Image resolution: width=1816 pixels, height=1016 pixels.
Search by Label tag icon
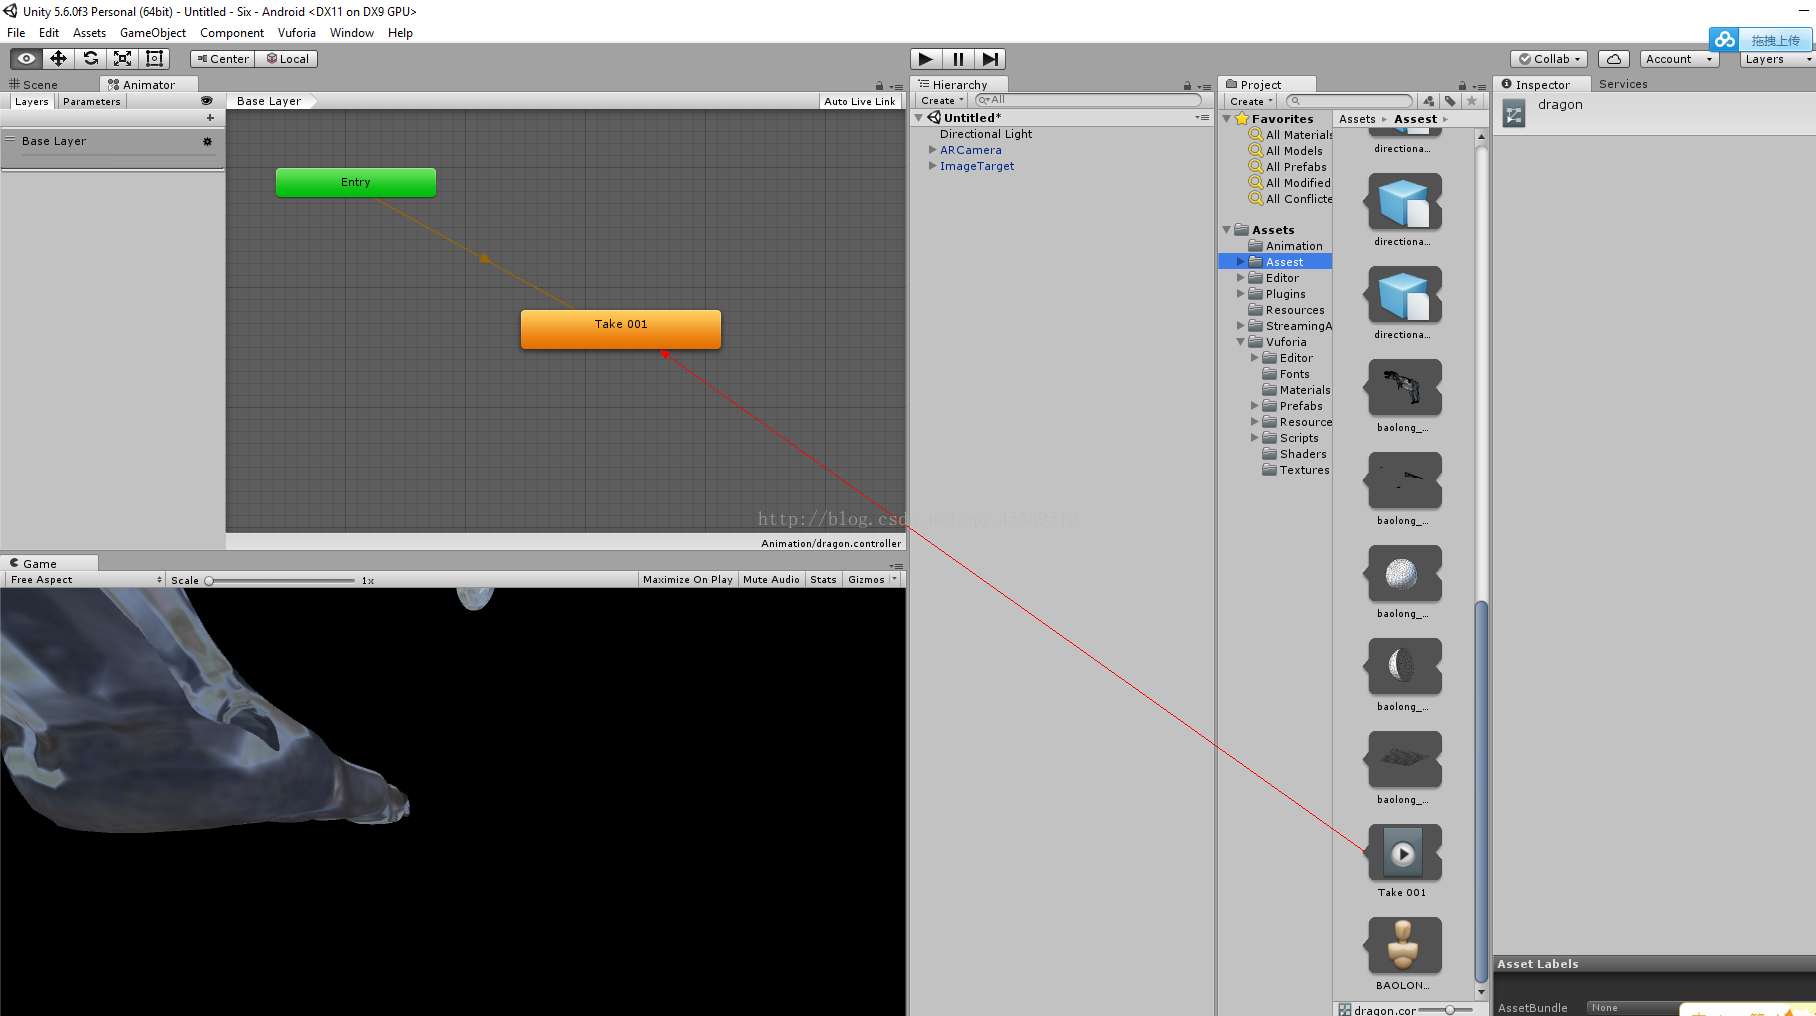coord(1450,101)
